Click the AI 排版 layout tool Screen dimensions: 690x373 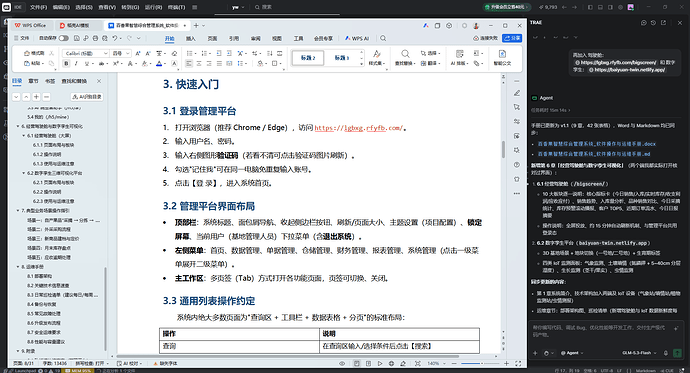tap(459, 58)
